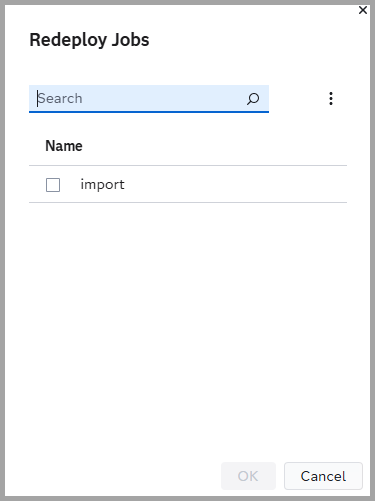Click the search magnifier icon
This screenshot has height=501, width=375.
(x=253, y=99)
